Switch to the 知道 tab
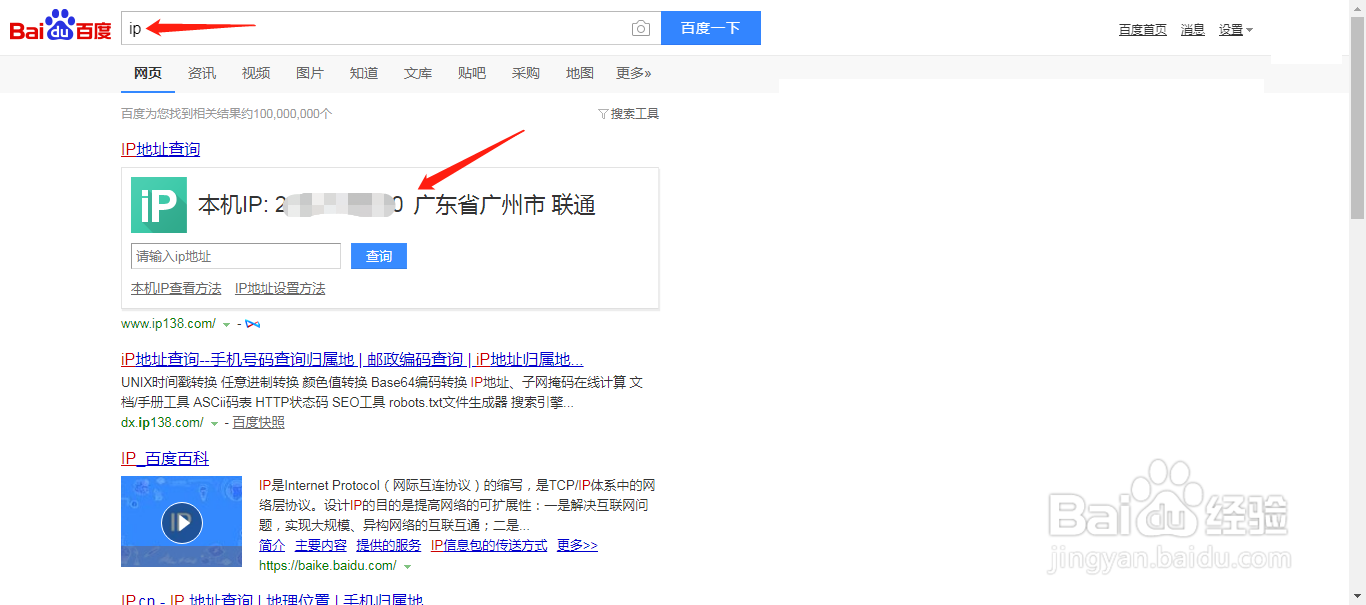The height and width of the screenshot is (605, 1366). 364,73
